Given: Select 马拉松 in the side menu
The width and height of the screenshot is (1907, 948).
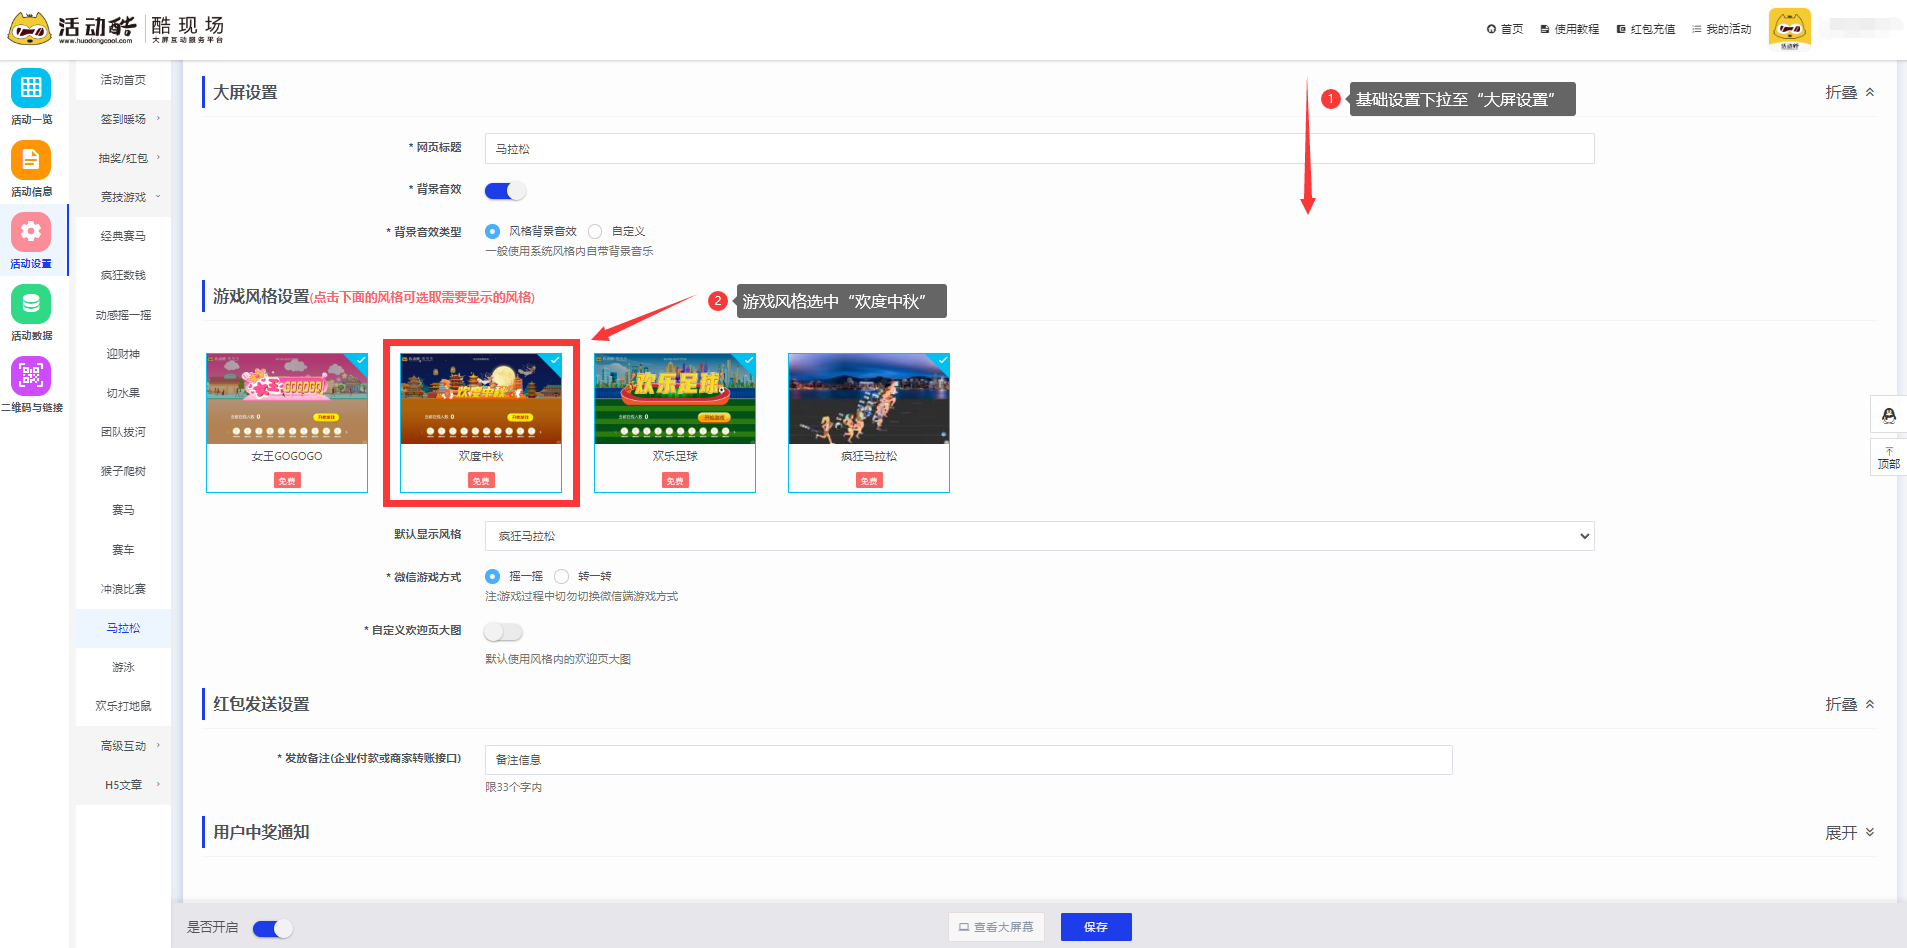Looking at the screenshot, I should (x=123, y=628).
